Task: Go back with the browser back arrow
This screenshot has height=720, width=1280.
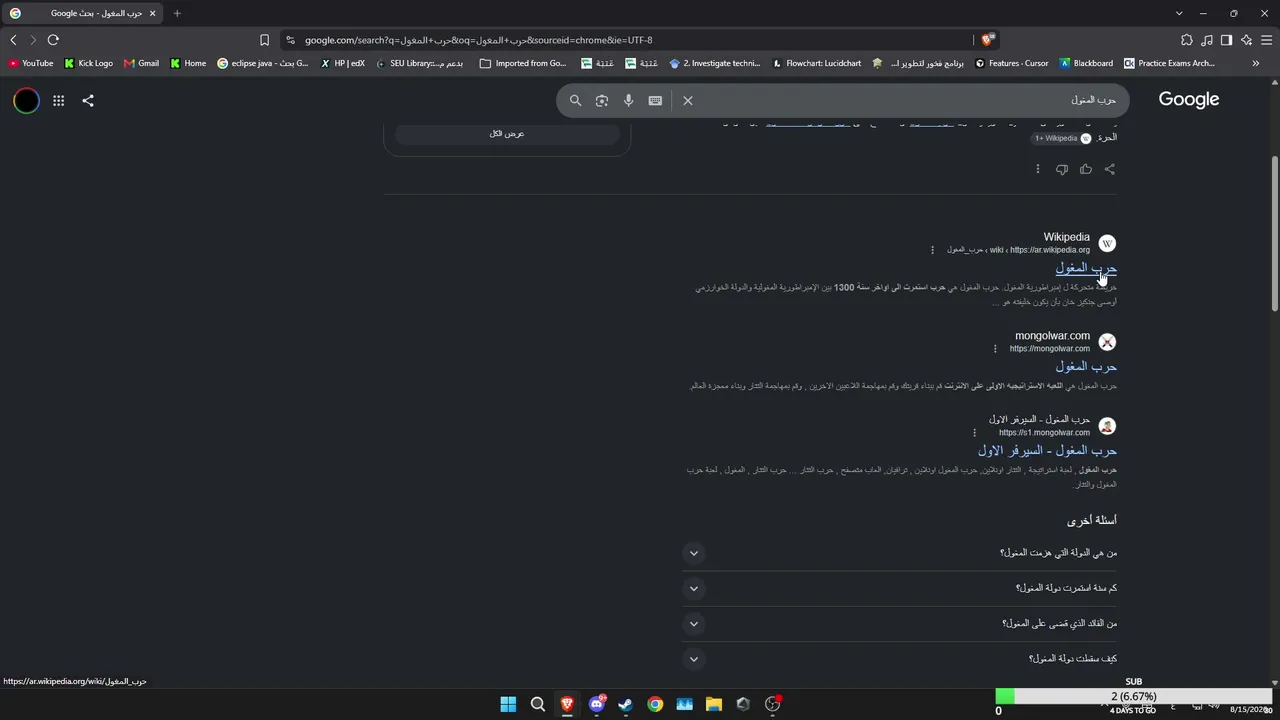Action: click(13, 40)
